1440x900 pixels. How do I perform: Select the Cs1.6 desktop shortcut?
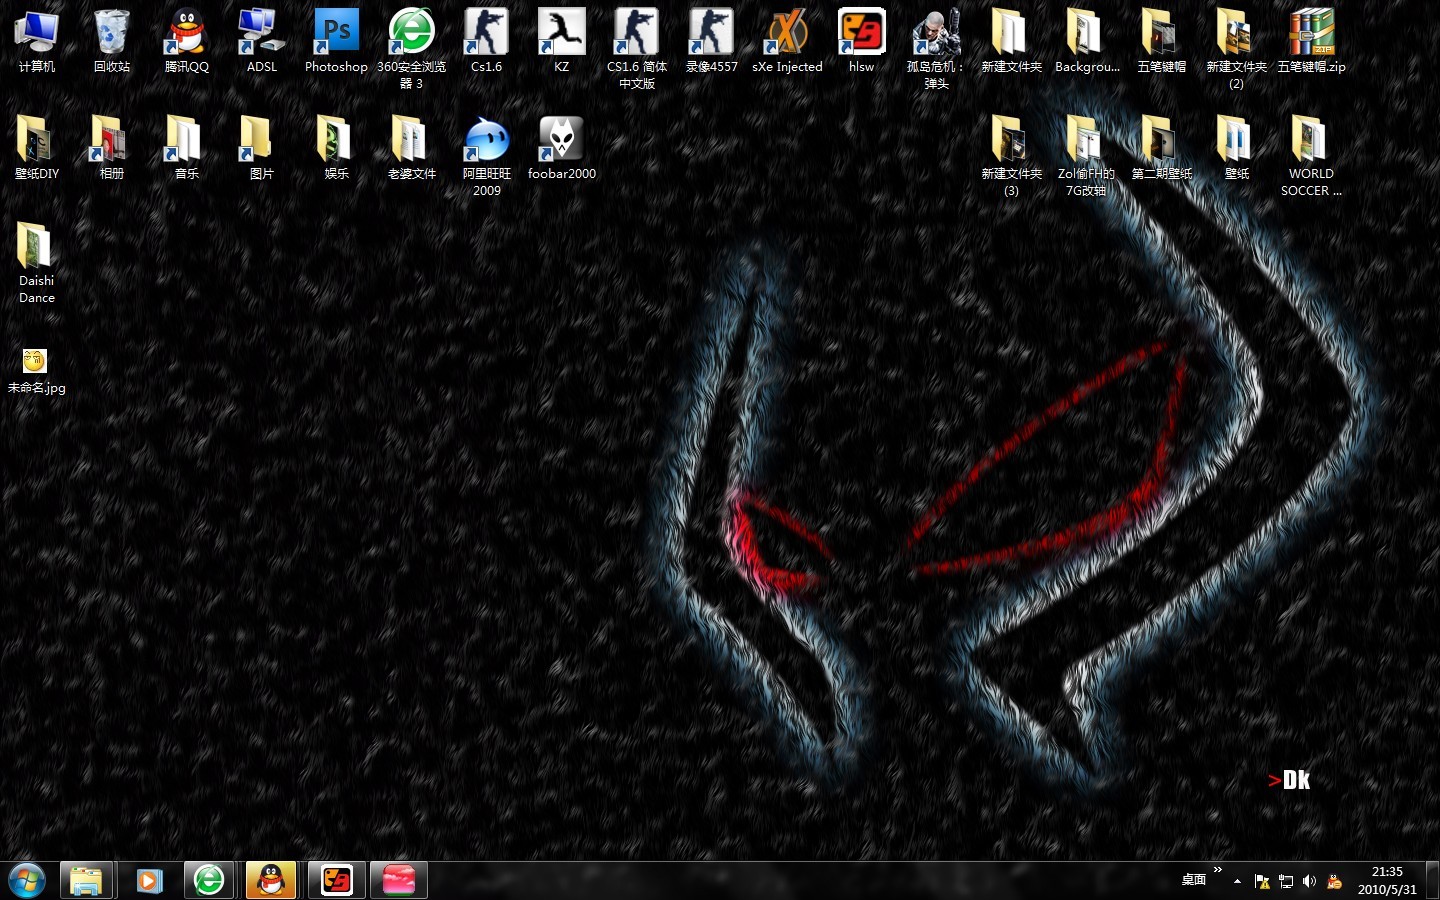click(x=486, y=42)
